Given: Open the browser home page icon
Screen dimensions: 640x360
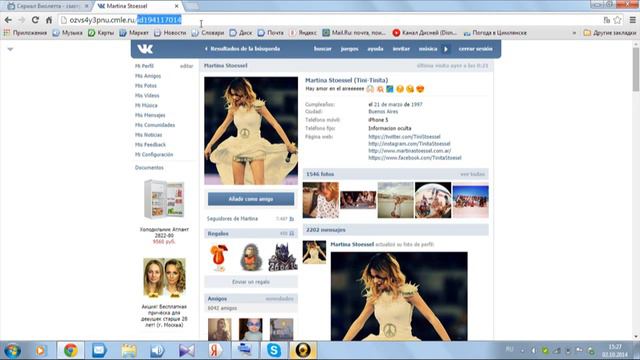Looking at the screenshot, I should pyautogui.click(x=49, y=20).
